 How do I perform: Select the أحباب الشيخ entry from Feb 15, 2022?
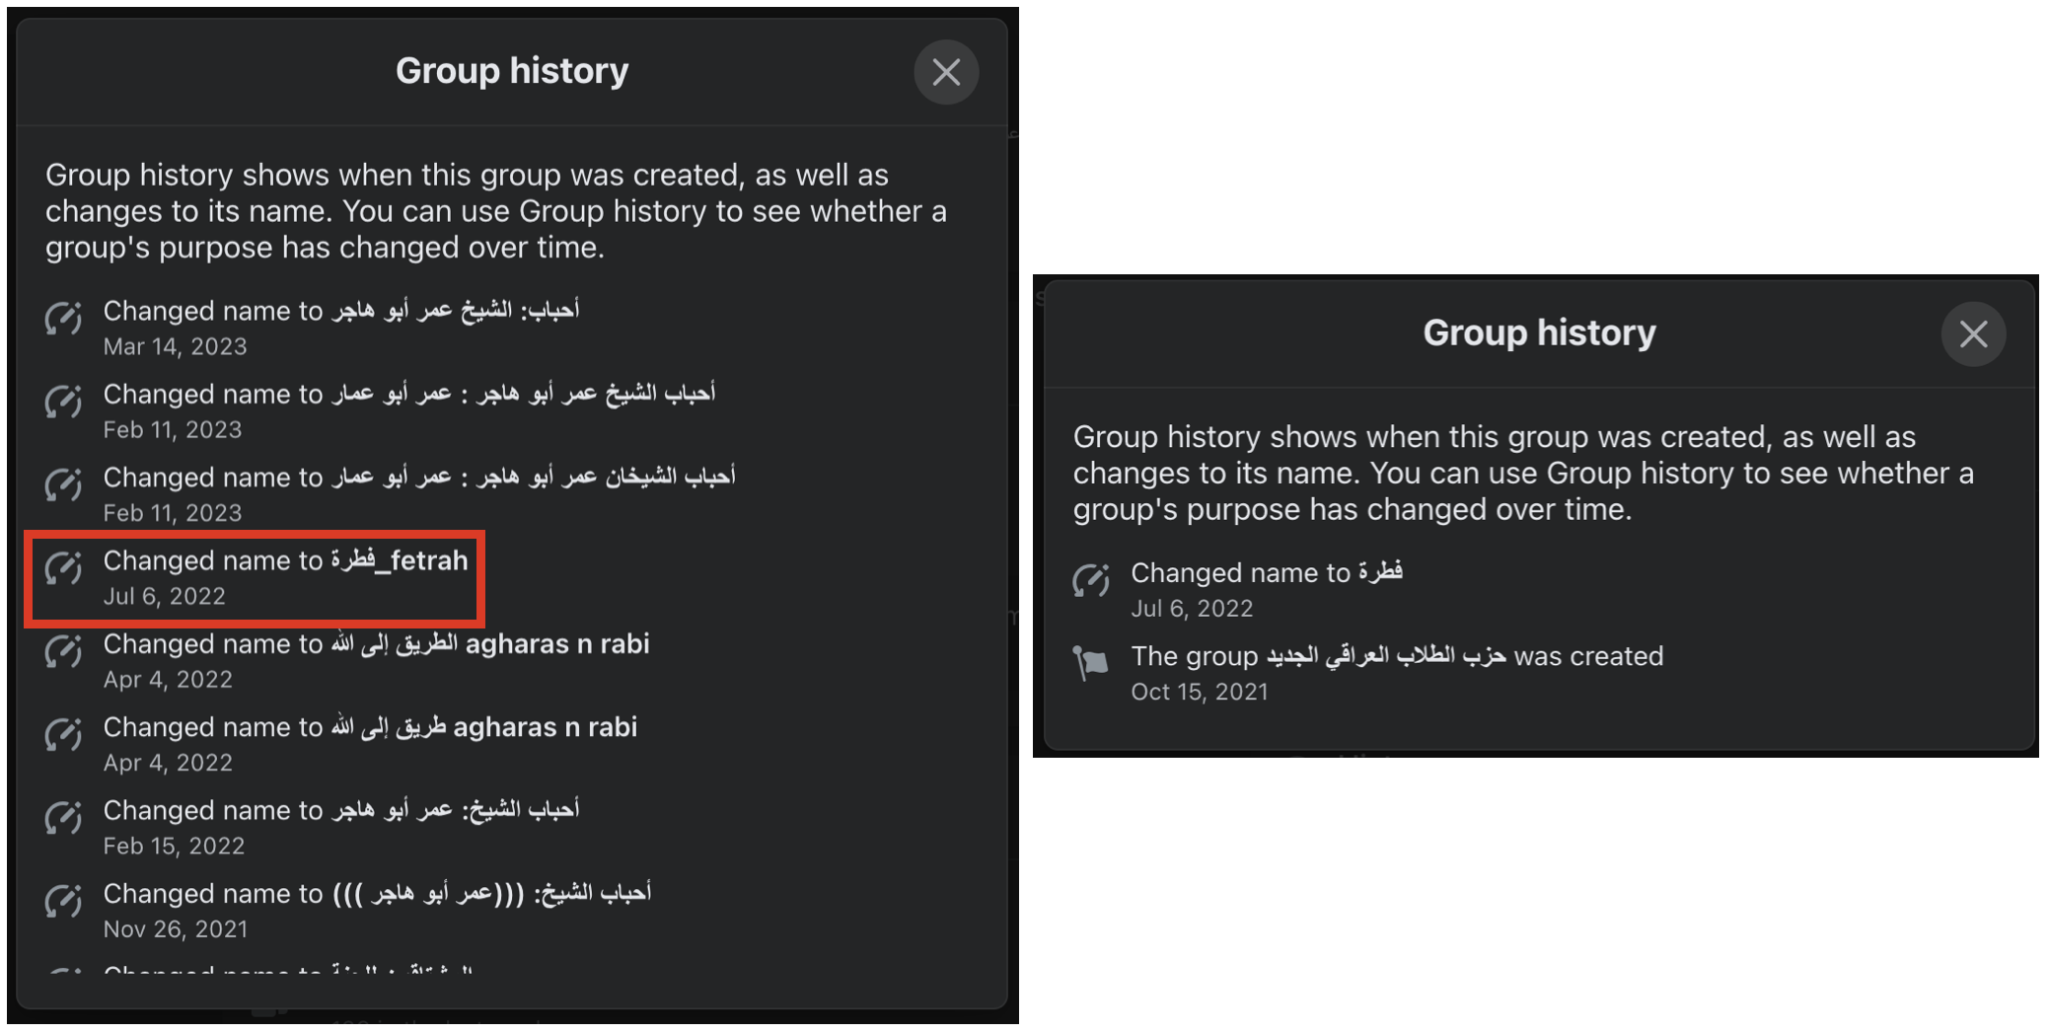340,810
